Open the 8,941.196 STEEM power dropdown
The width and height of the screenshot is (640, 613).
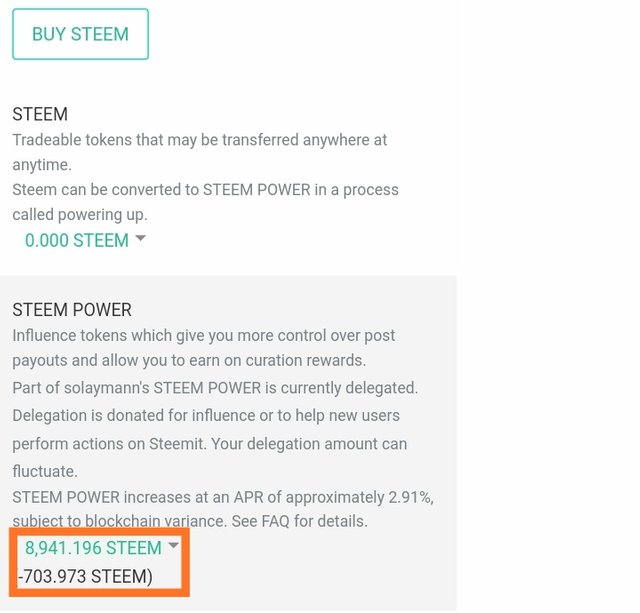(93, 548)
